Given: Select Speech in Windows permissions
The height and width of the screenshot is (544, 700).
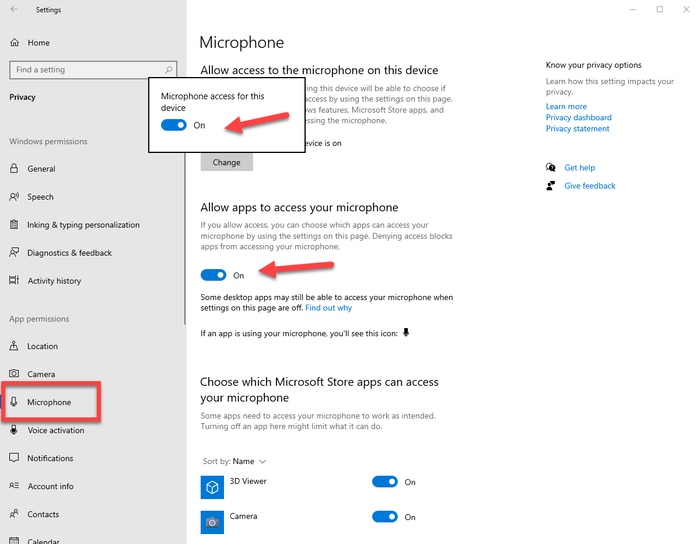Looking at the screenshot, I should point(40,197).
